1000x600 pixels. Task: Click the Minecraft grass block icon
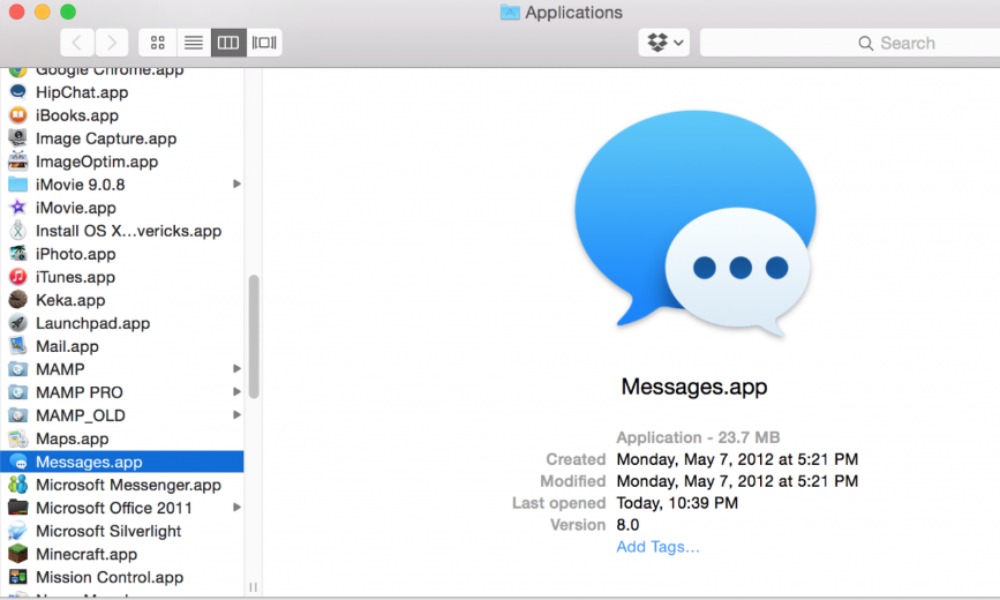[18, 554]
